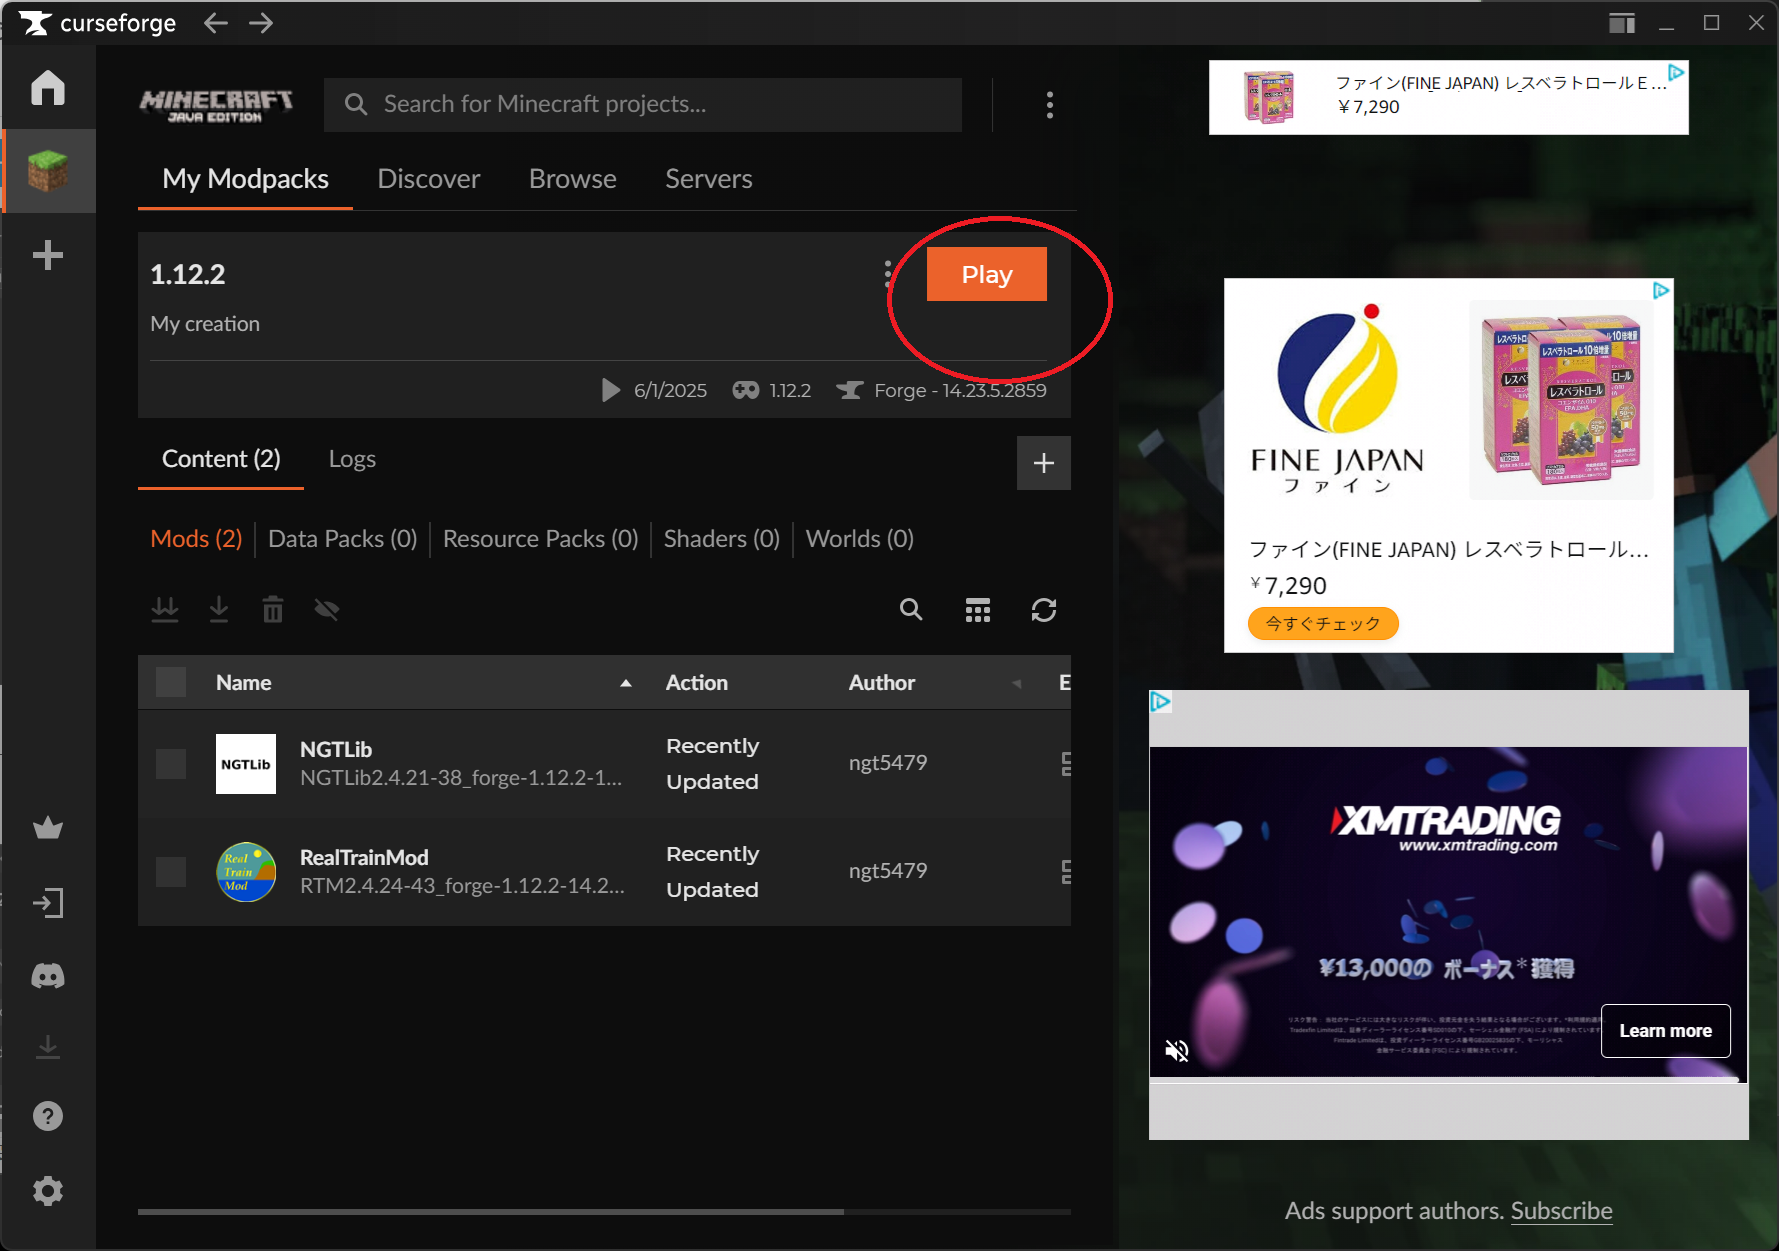1779x1251 pixels.
Task: Refresh the mod list
Action: [1044, 610]
